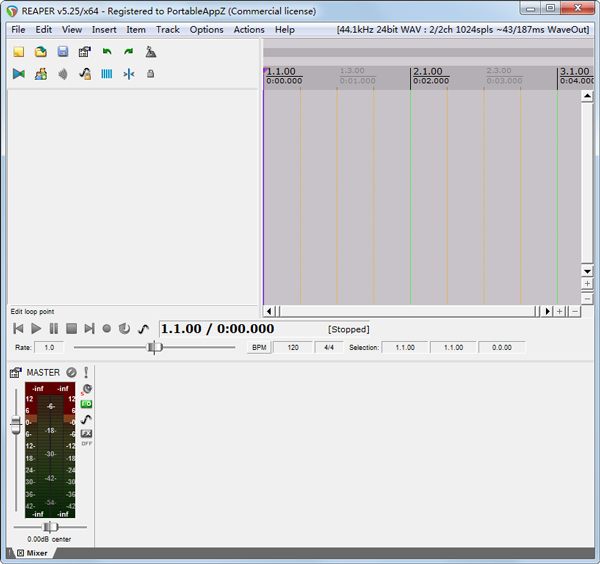The image size is (600, 564).
Task: Toggle master mono/stereo circle button
Action: pos(71,373)
